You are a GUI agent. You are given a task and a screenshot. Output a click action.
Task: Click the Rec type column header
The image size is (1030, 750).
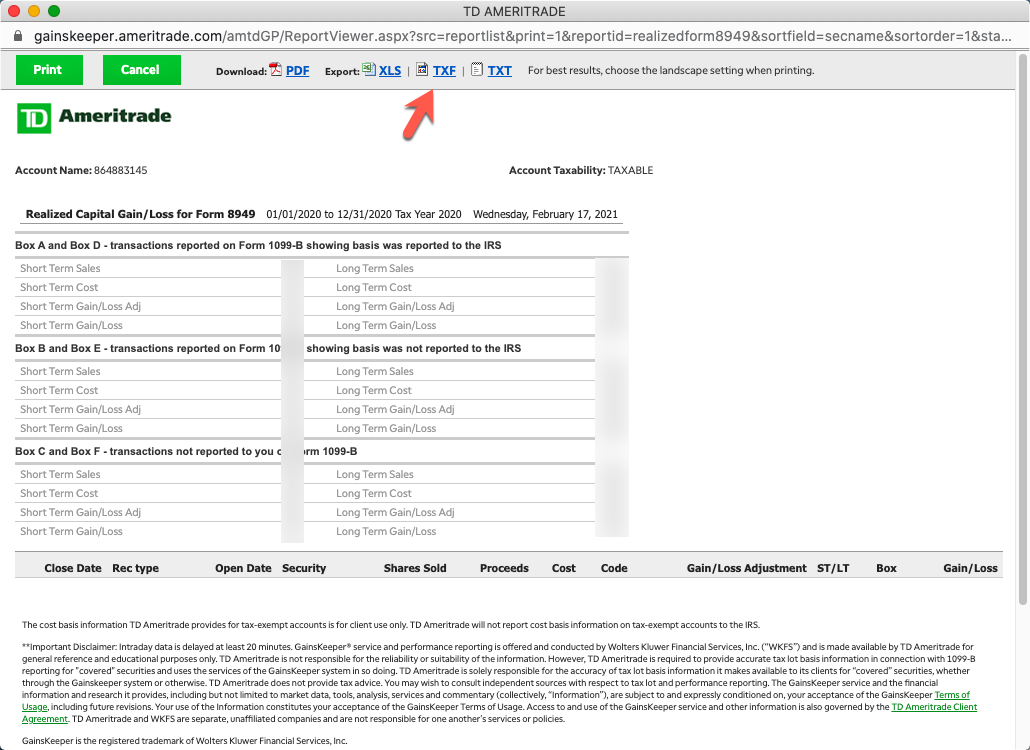tap(135, 568)
